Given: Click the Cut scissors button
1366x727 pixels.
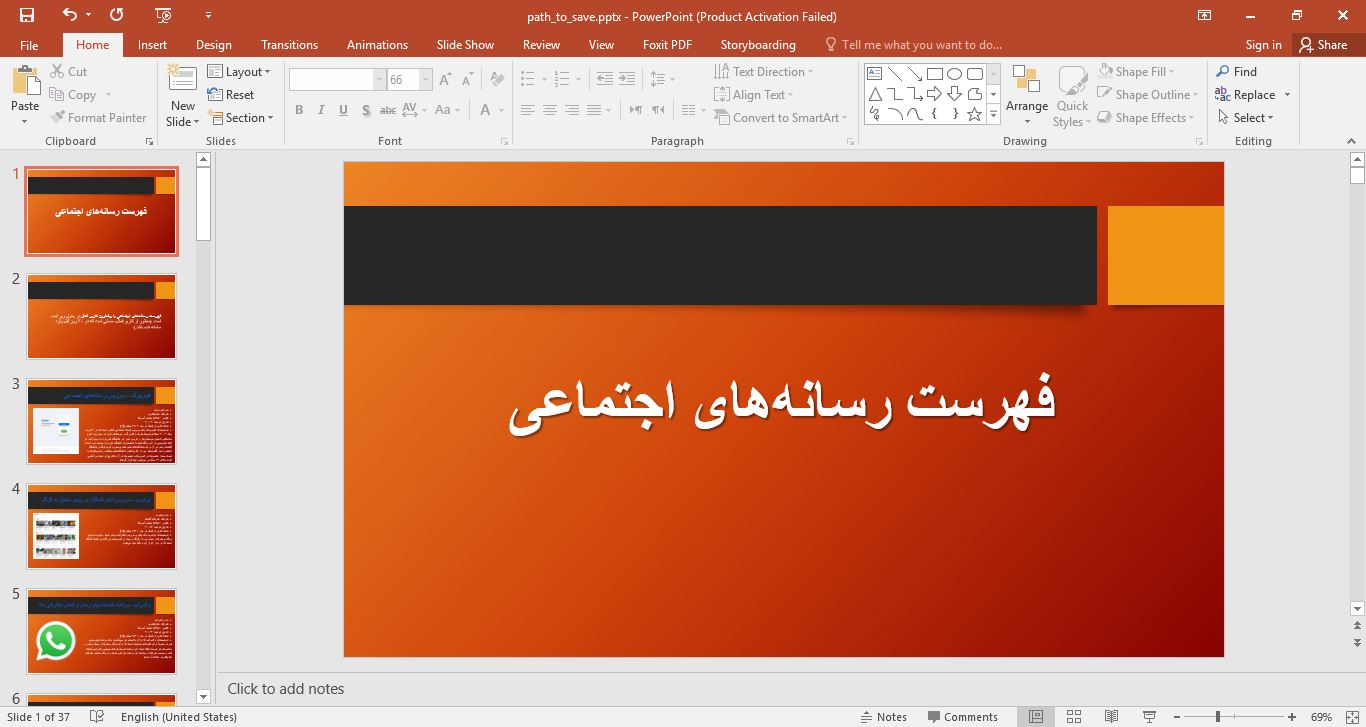Looking at the screenshot, I should (68, 72).
